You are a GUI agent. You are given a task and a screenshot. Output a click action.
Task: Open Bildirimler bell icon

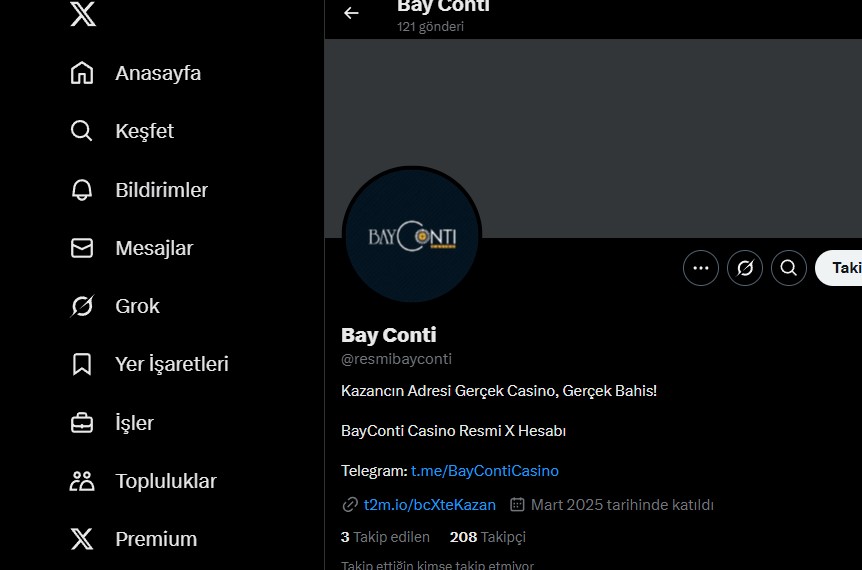point(82,190)
